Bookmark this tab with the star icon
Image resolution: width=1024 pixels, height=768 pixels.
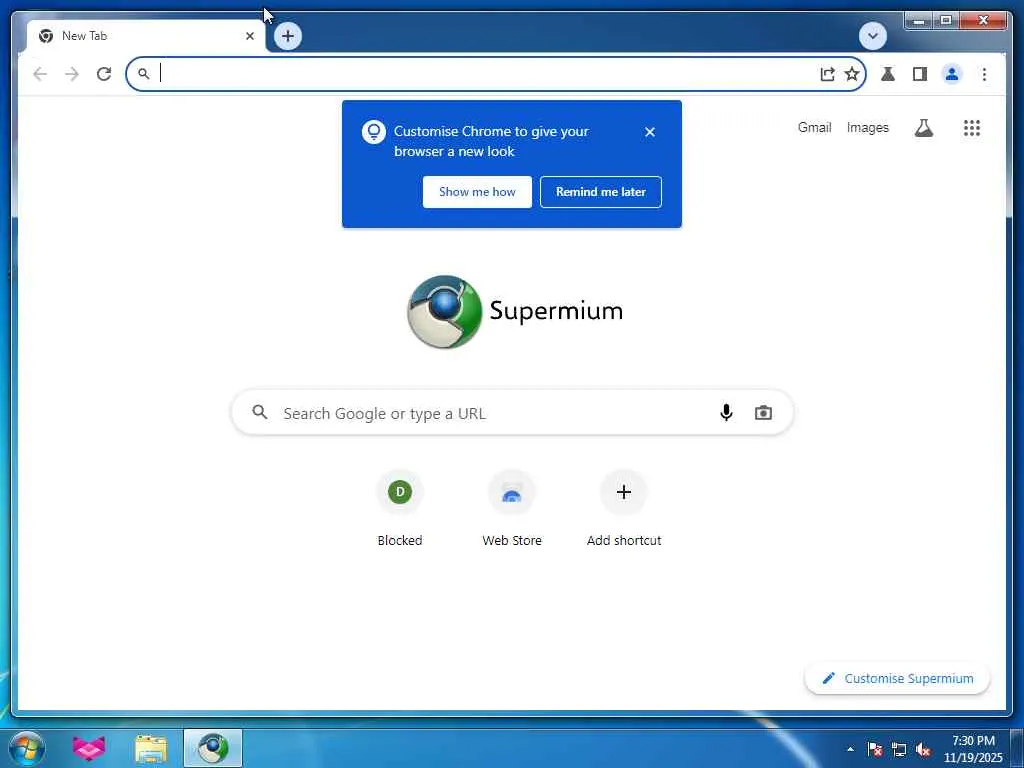click(852, 74)
